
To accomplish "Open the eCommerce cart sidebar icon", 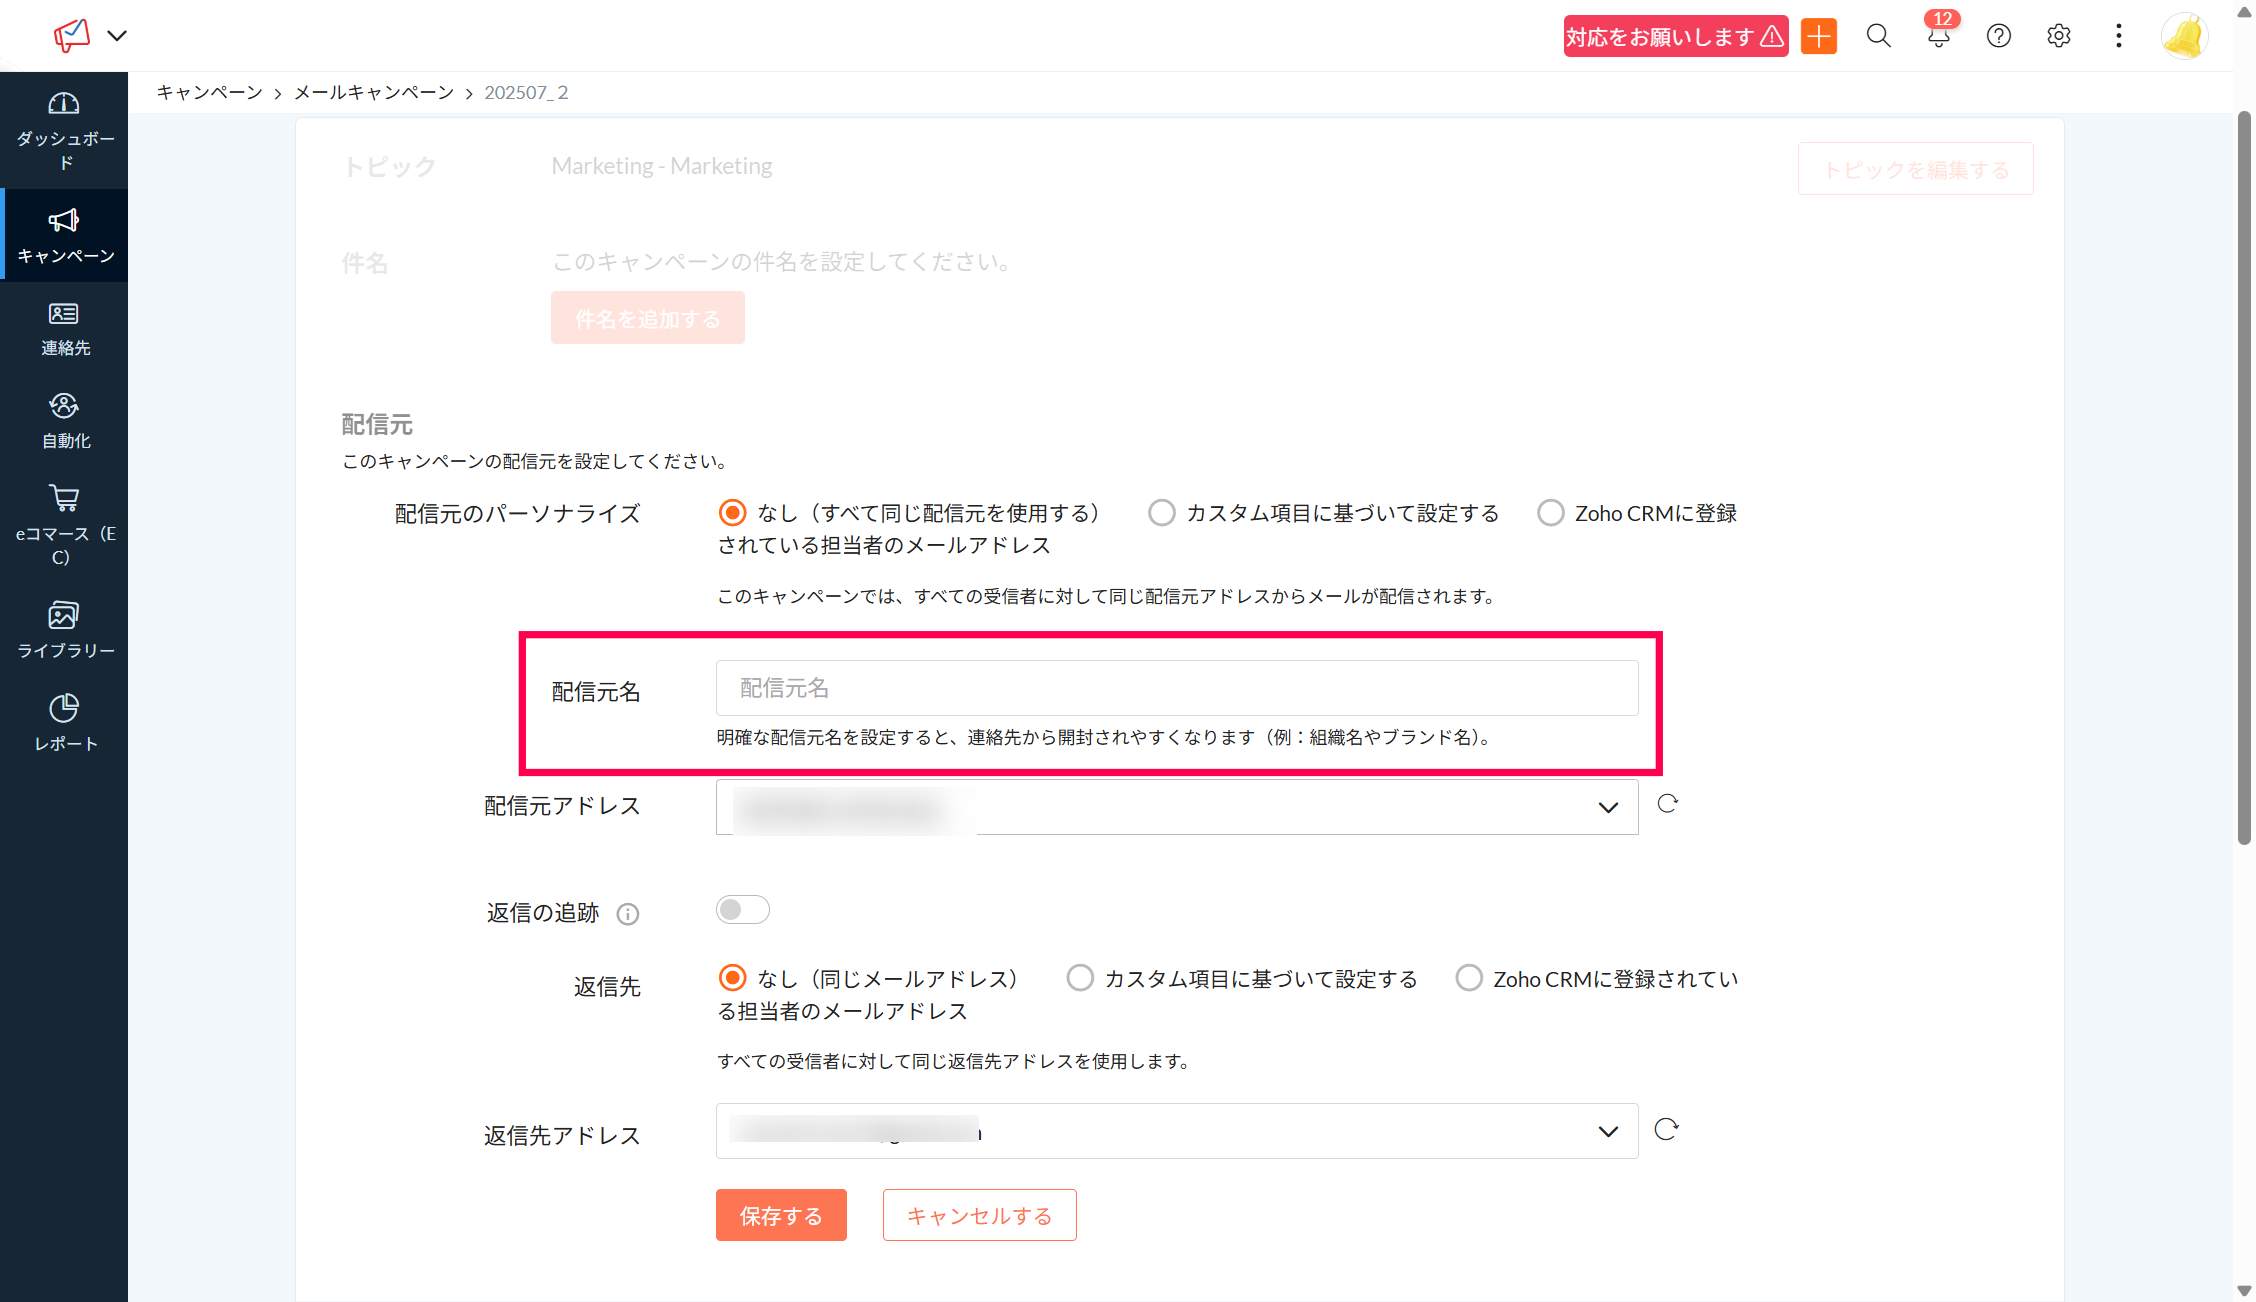I will click(x=64, y=498).
